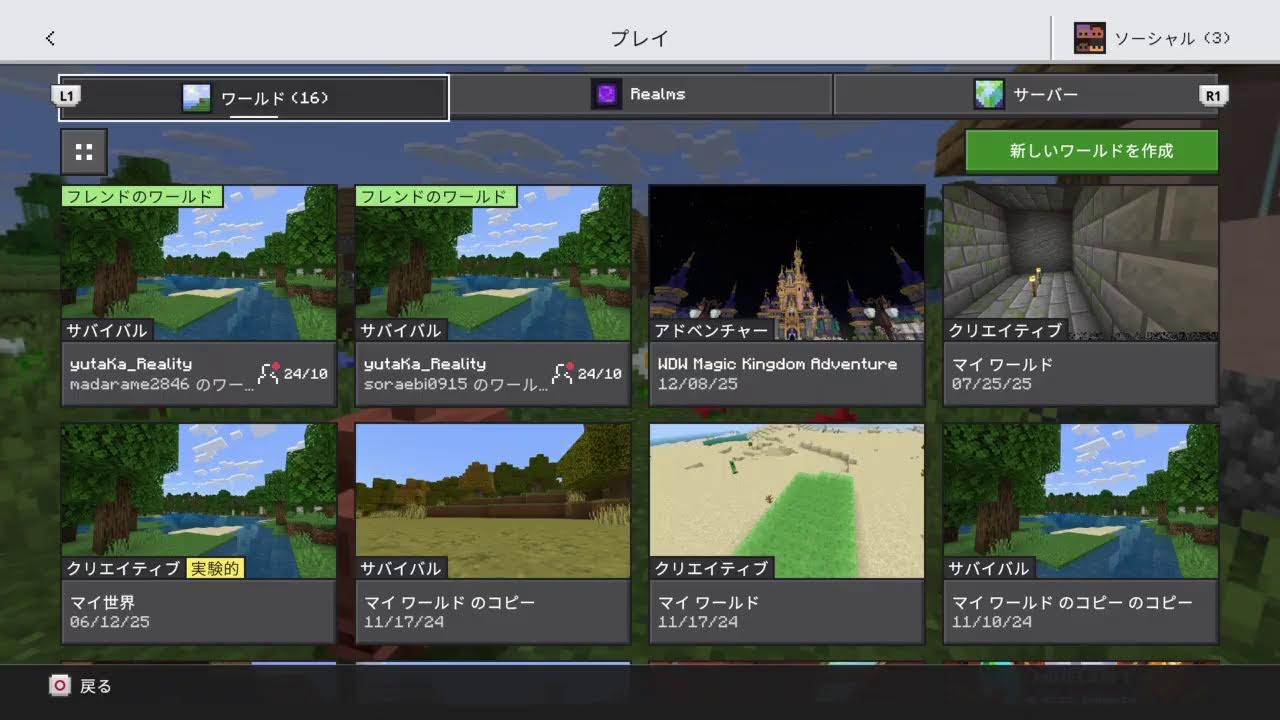Image resolution: width=1280 pixels, height=720 pixels.
Task: Click the プレイ screen title
Action: click(x=640, y=38)
